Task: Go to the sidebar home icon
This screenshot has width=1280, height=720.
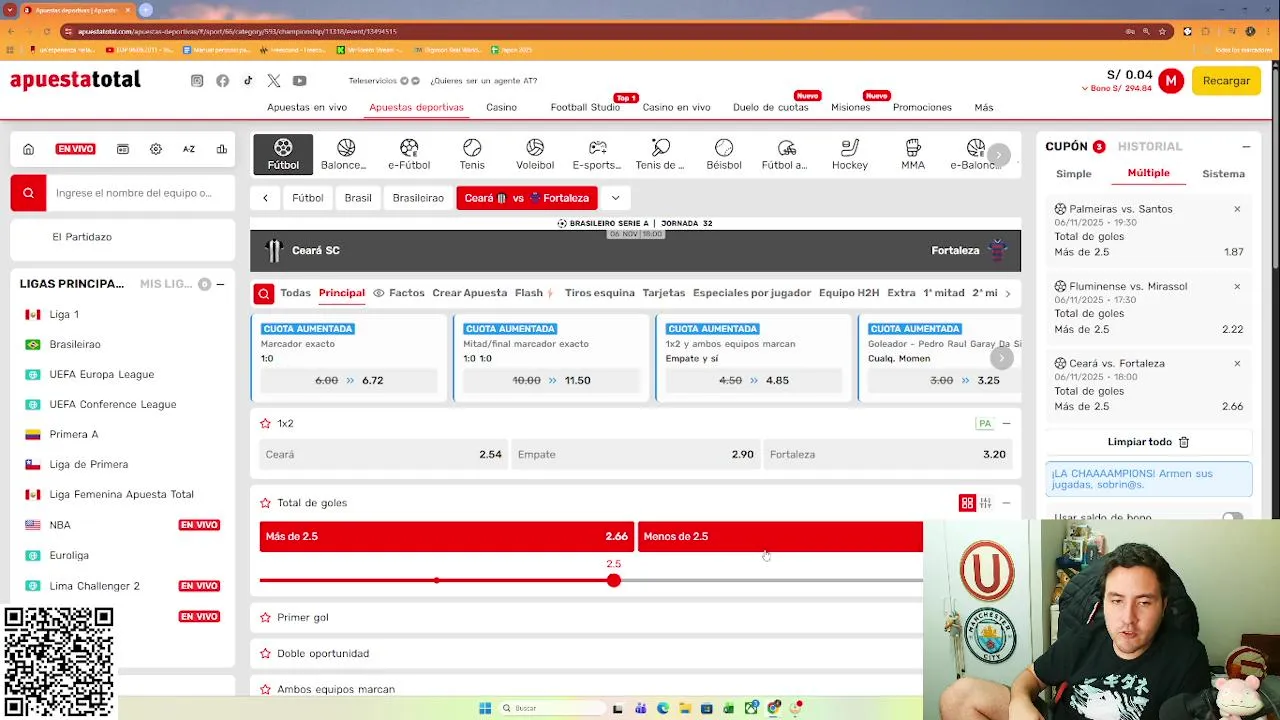Action: [x=28, y=149]
